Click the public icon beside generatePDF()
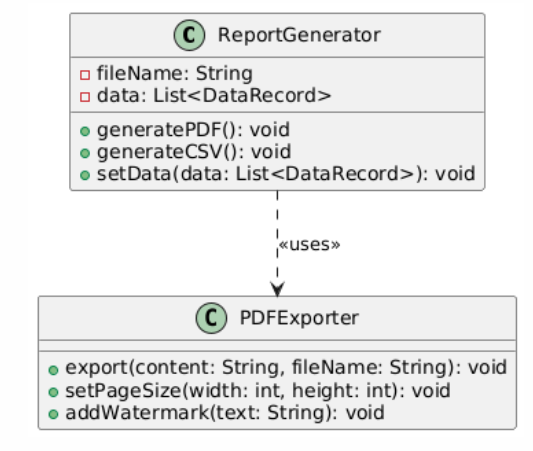The height and width of the screenshot is (451, 533). pyautogui.click(x=85, y=131)
